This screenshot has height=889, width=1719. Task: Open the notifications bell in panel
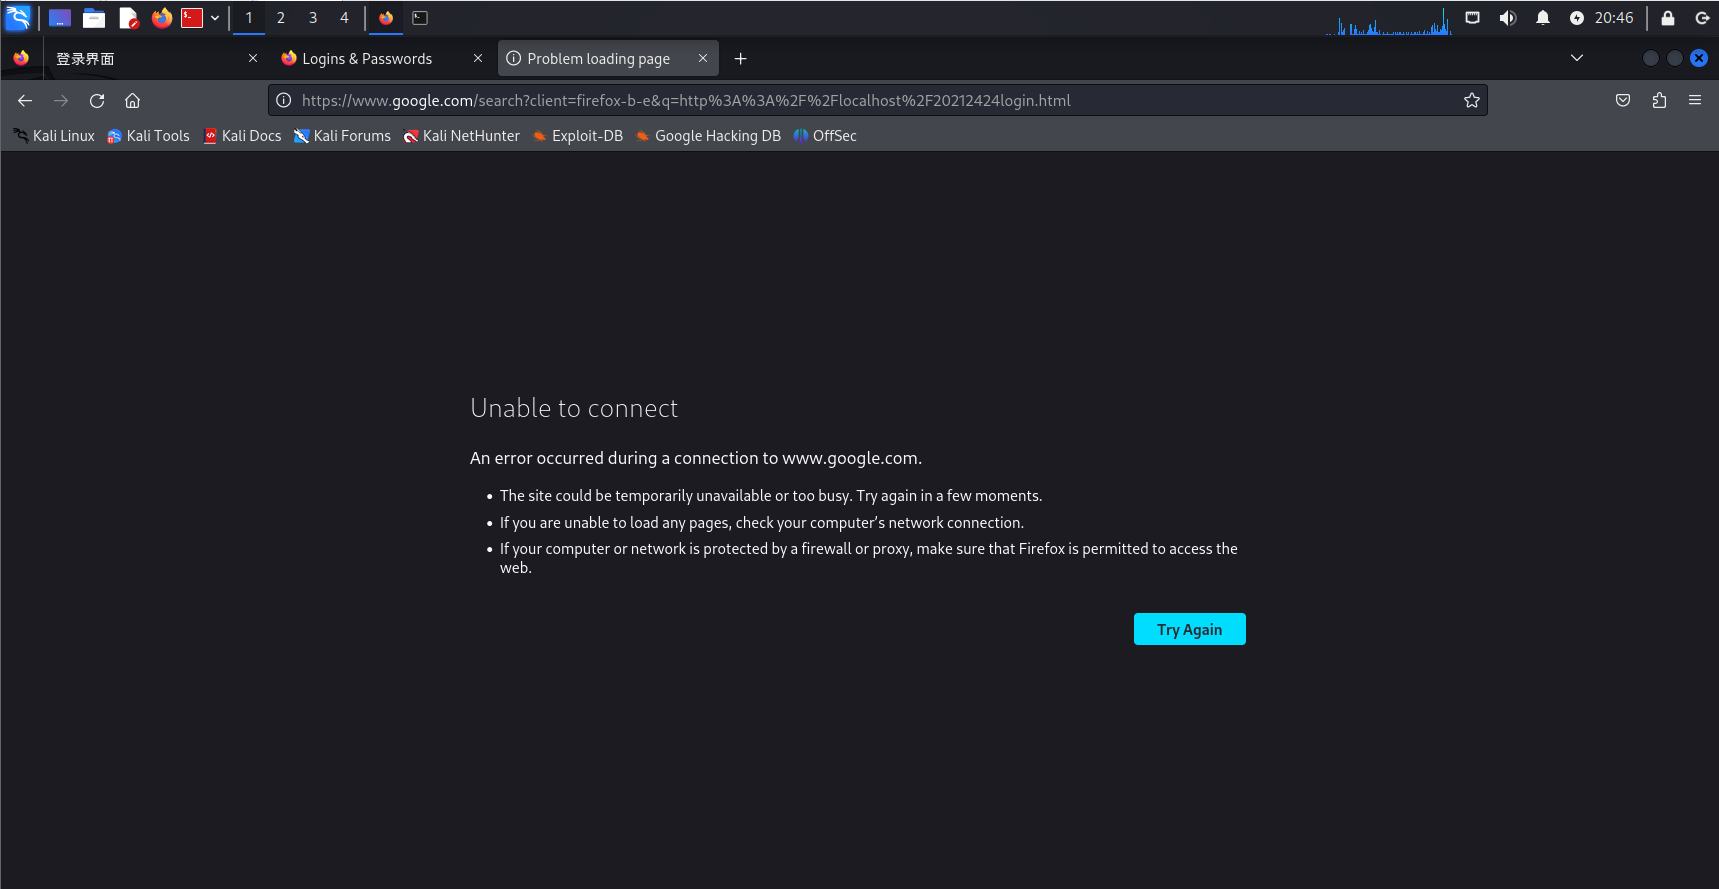(1542, 18)
